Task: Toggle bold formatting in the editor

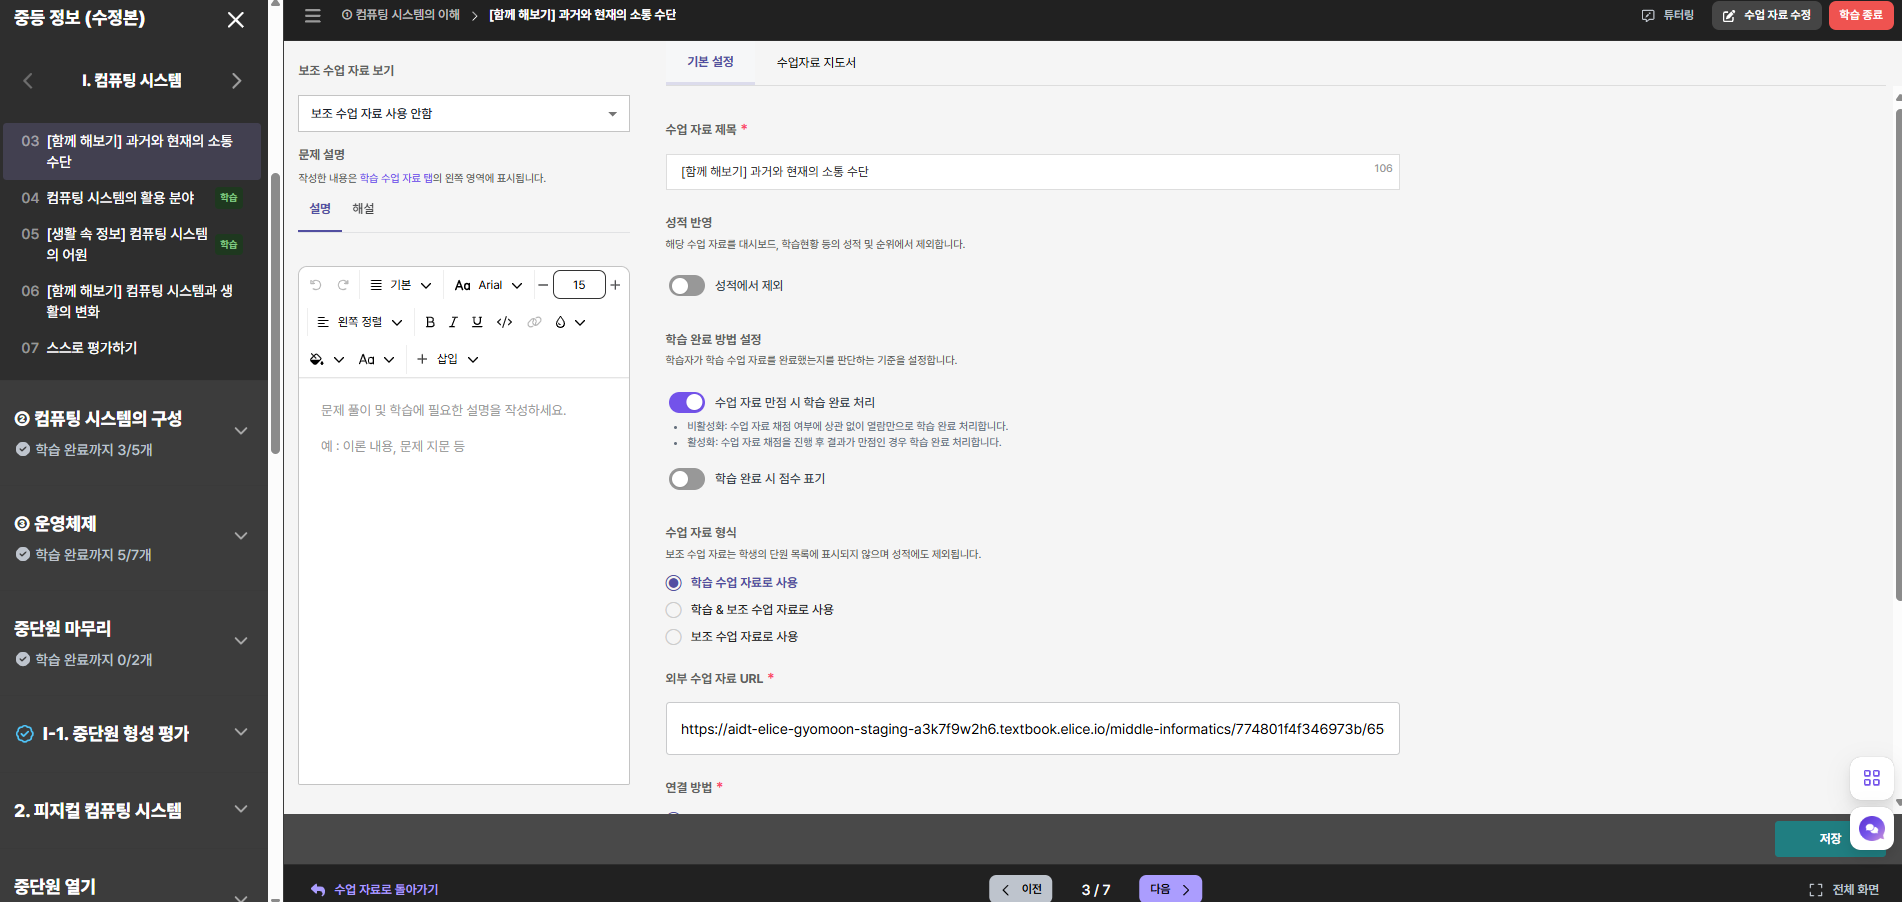Action: 430,322
